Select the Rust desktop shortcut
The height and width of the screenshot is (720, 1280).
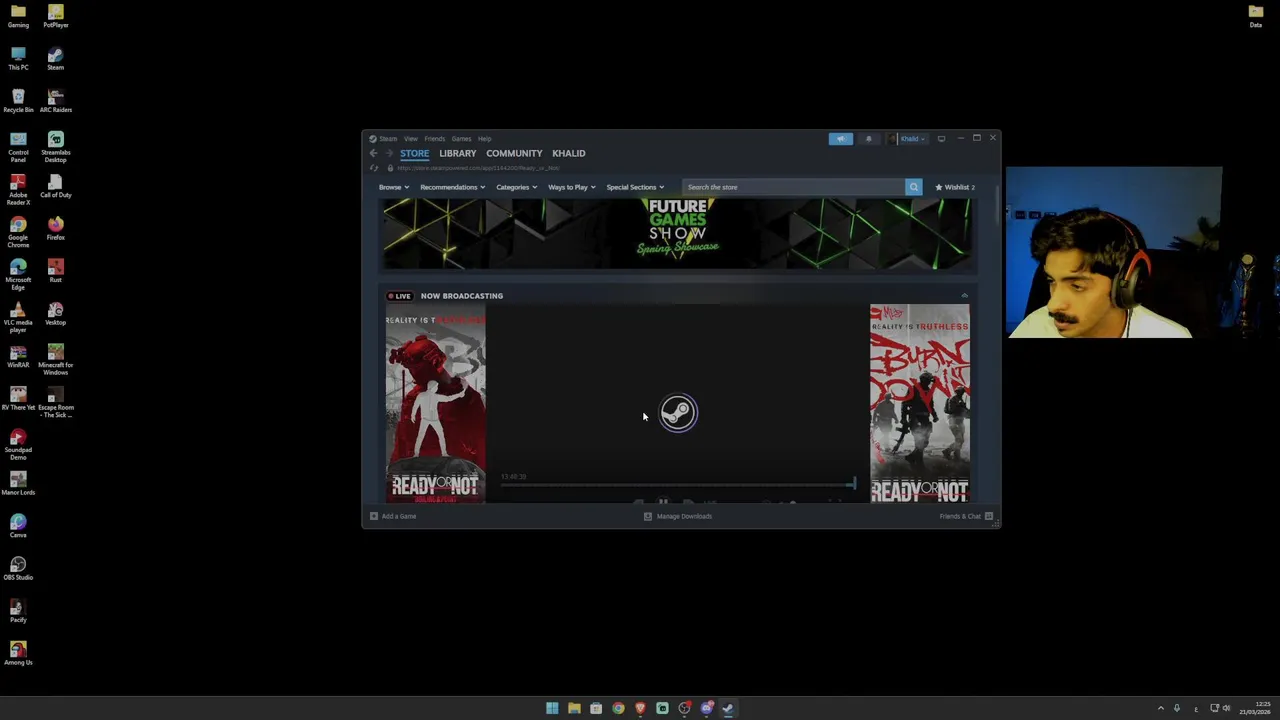coord(56,271)
